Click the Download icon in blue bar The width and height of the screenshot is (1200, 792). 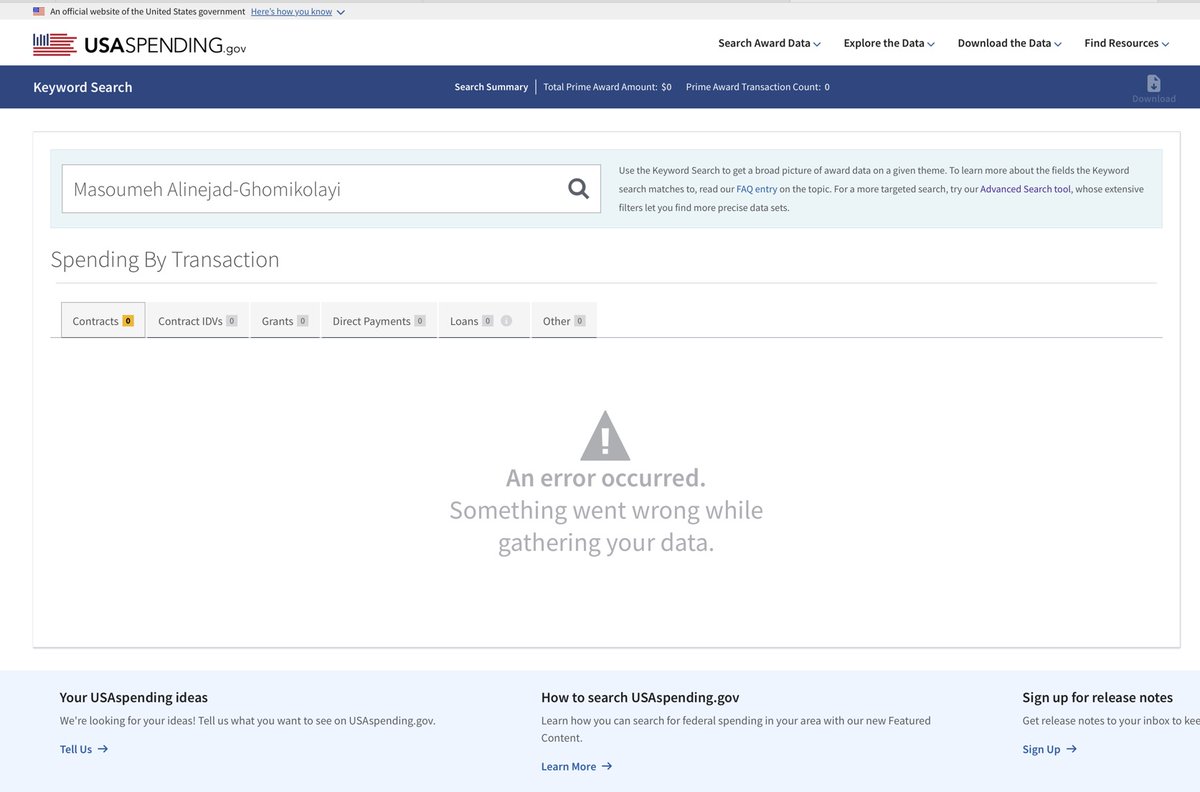1153,83
